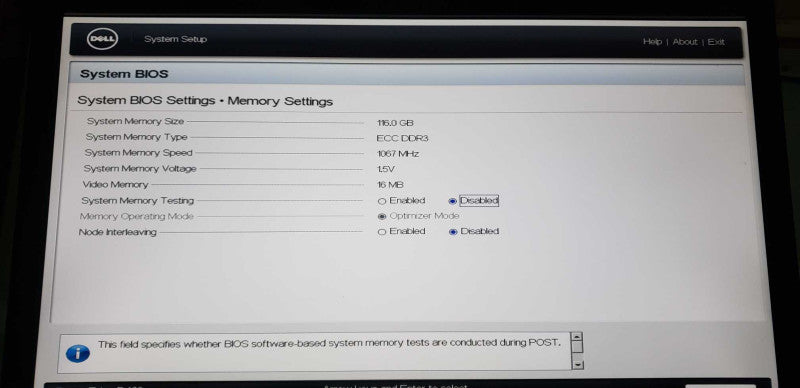Enable Node Interleaving
The image size is (800, 388).
click(382, 232)
